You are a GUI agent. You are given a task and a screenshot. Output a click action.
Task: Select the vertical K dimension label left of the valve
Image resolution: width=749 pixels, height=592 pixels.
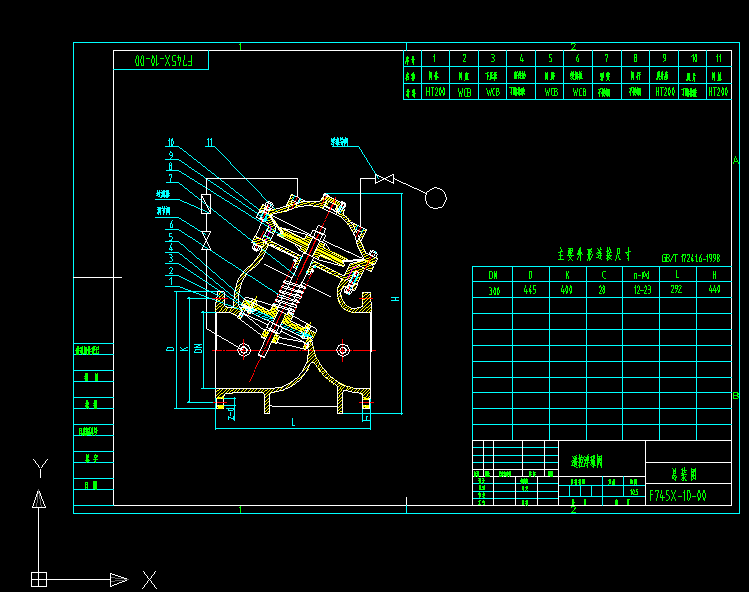point(184,349)
